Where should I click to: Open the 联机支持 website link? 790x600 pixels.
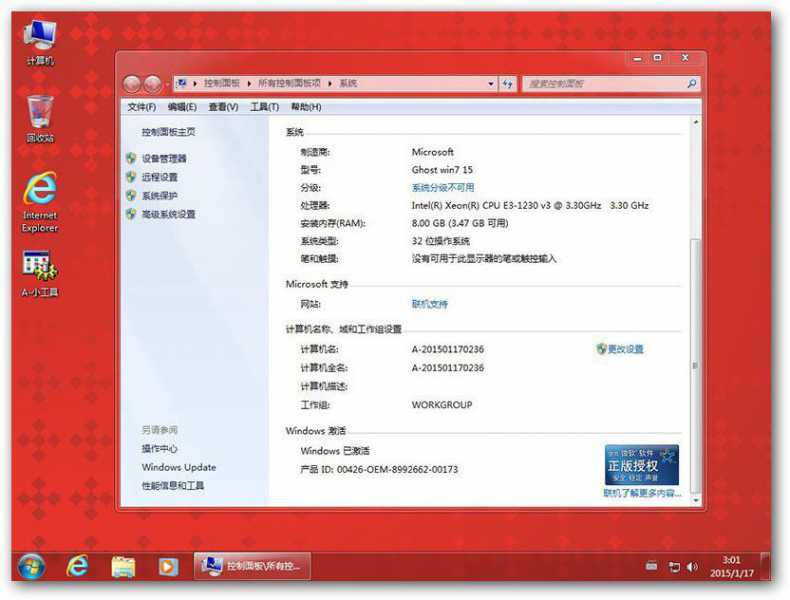[x=430, y=304]
